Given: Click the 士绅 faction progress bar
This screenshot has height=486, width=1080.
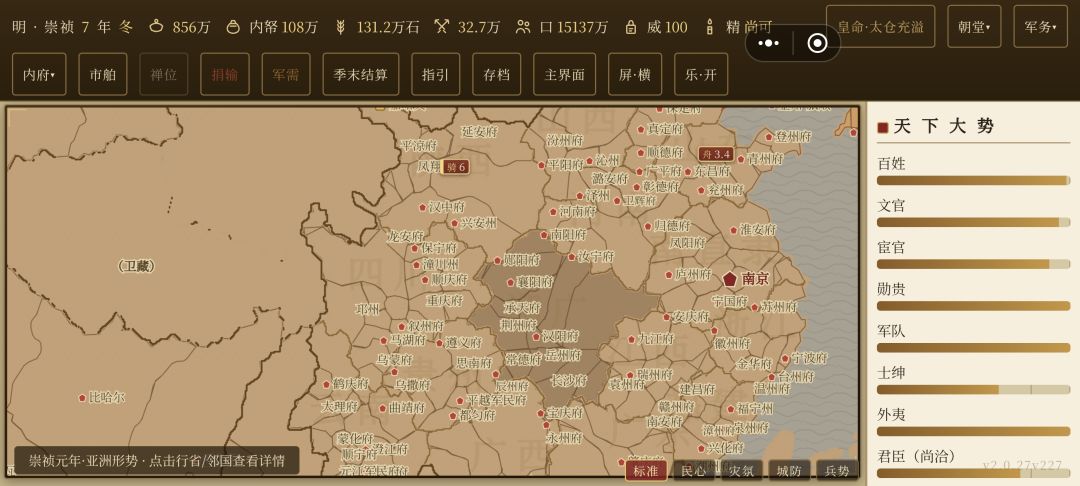Looking at the screenshot, I should click(x=973, y=390).
